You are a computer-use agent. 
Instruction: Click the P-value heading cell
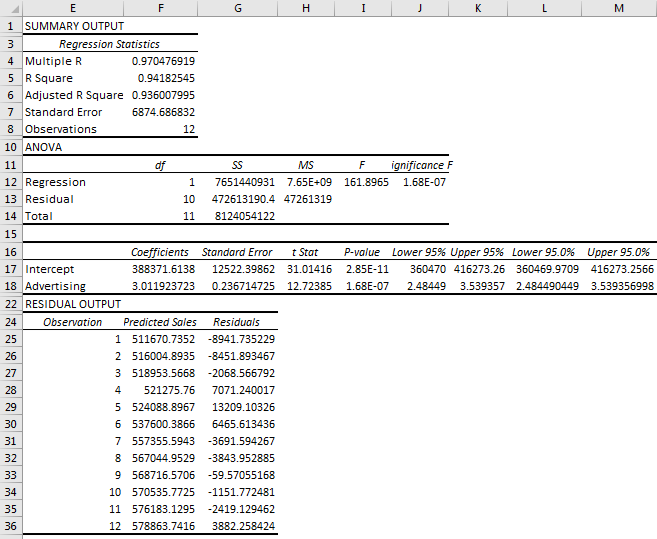[x=362, y=252]
